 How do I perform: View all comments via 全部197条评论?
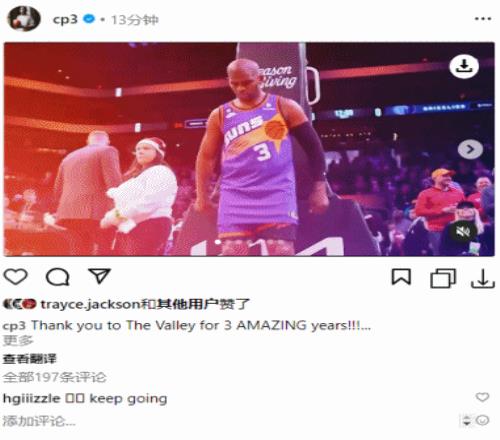click(x=54, y=377)
